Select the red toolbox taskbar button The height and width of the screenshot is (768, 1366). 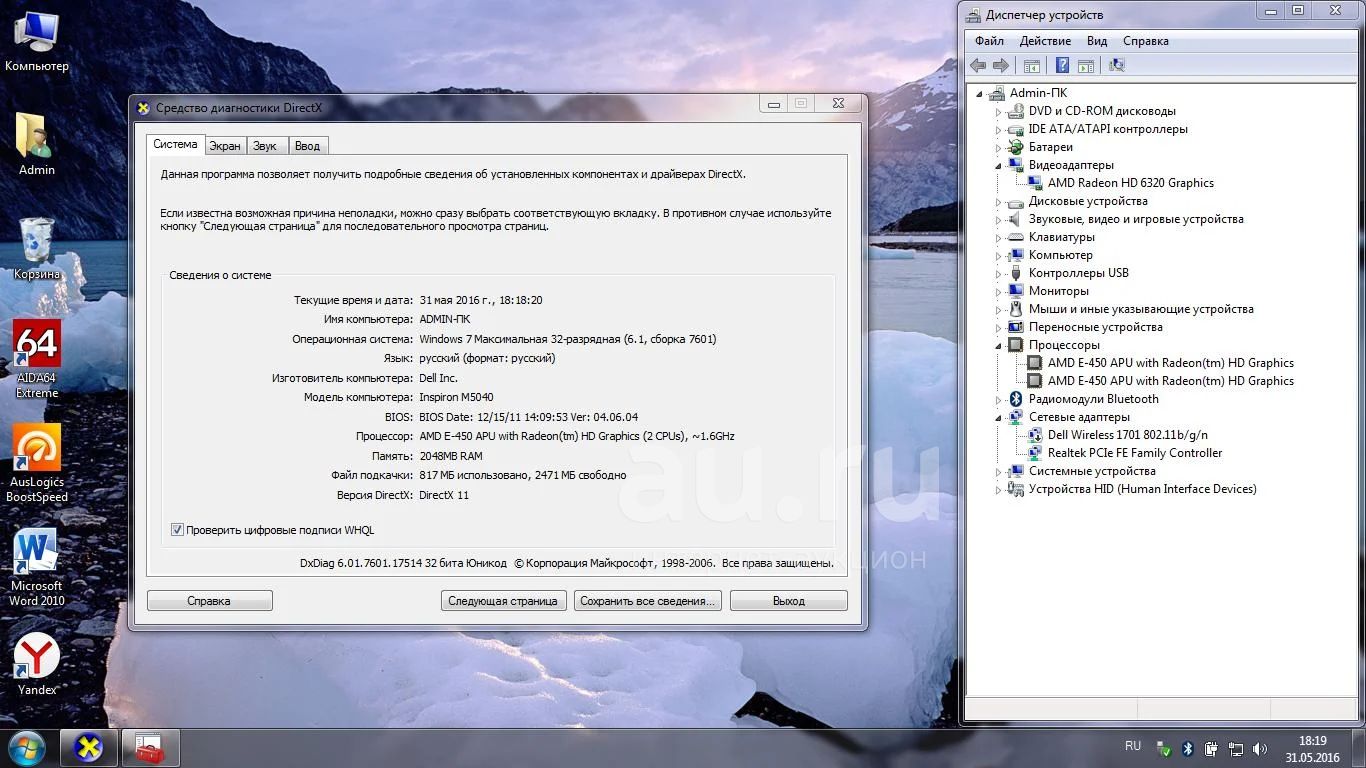(151, 748)
